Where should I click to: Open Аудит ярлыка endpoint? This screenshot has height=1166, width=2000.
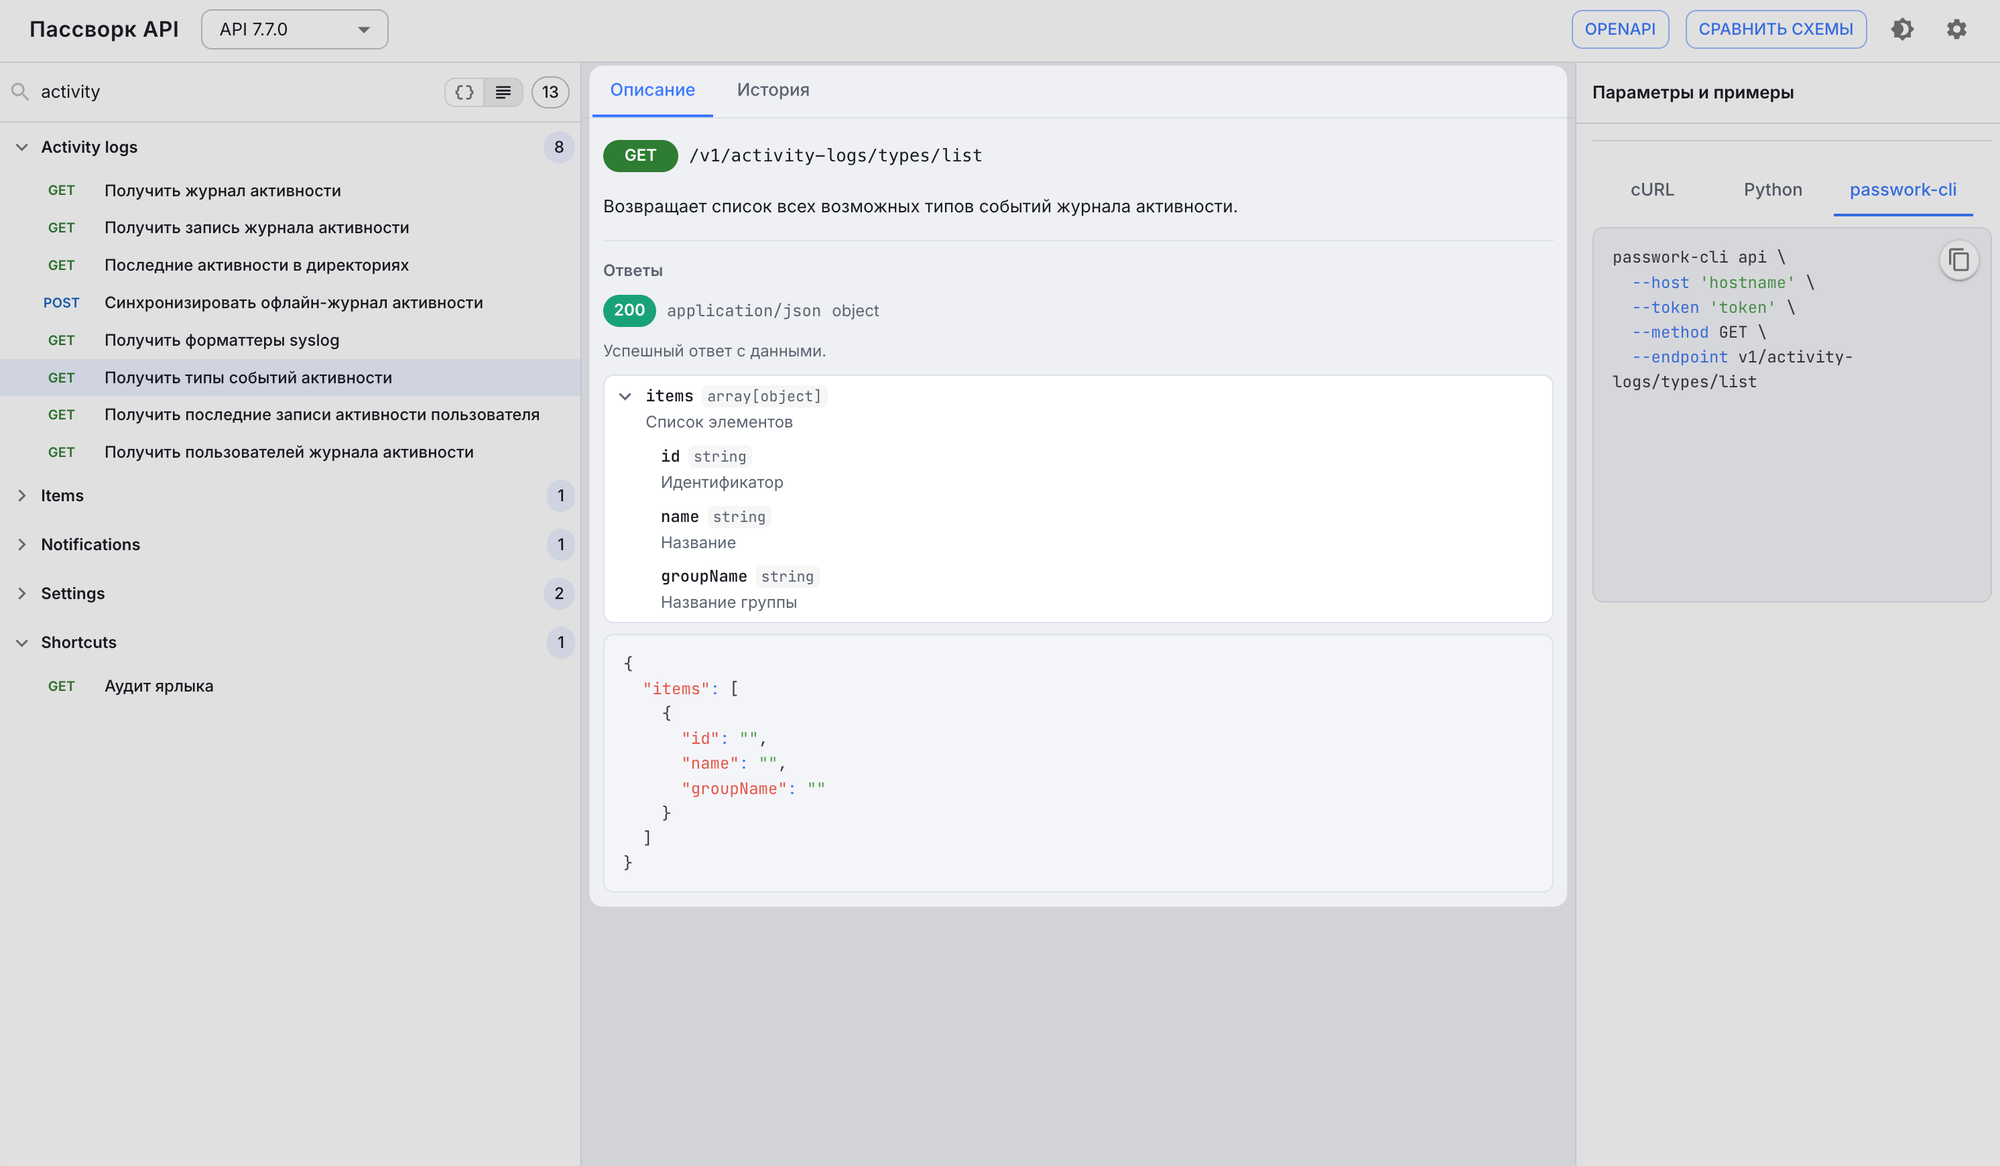[x=290, y=687]
